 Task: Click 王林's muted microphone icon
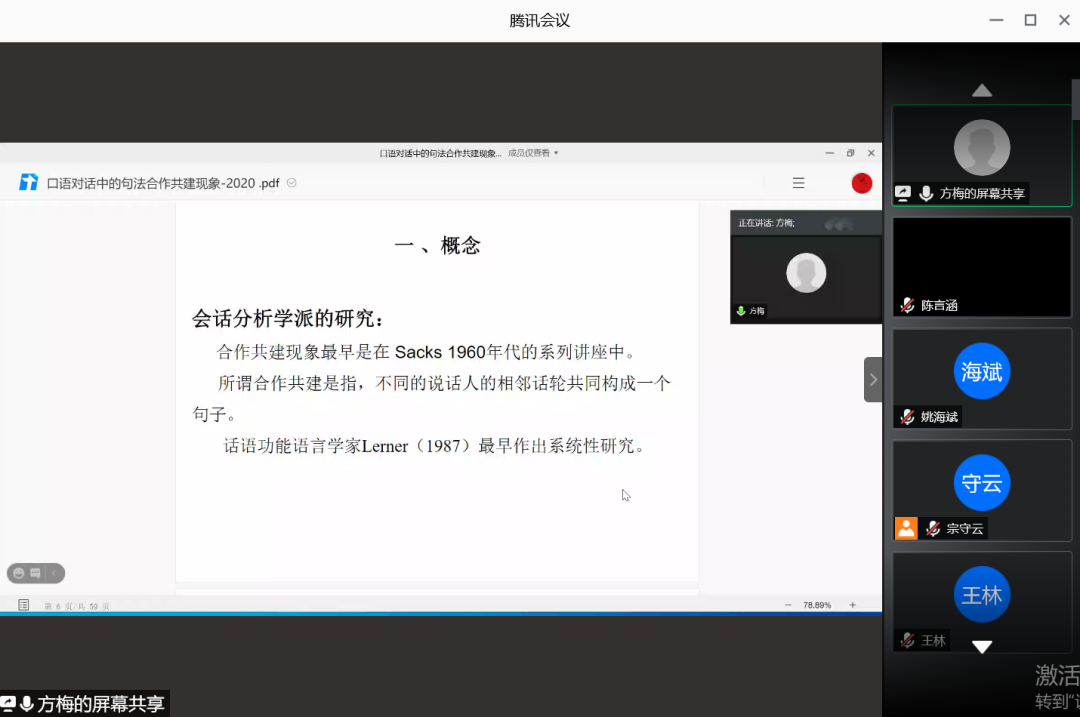907,641
